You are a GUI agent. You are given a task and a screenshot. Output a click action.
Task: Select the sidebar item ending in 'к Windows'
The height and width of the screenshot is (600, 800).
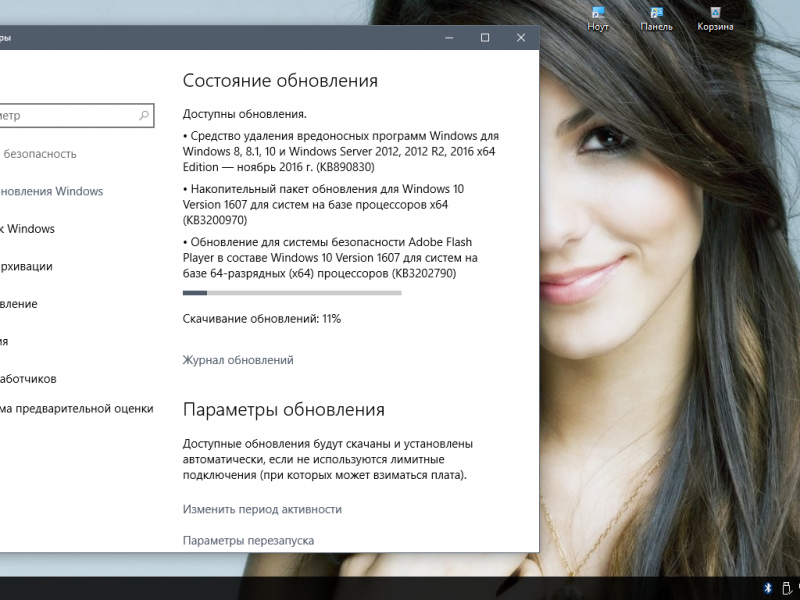pos(27,229)
